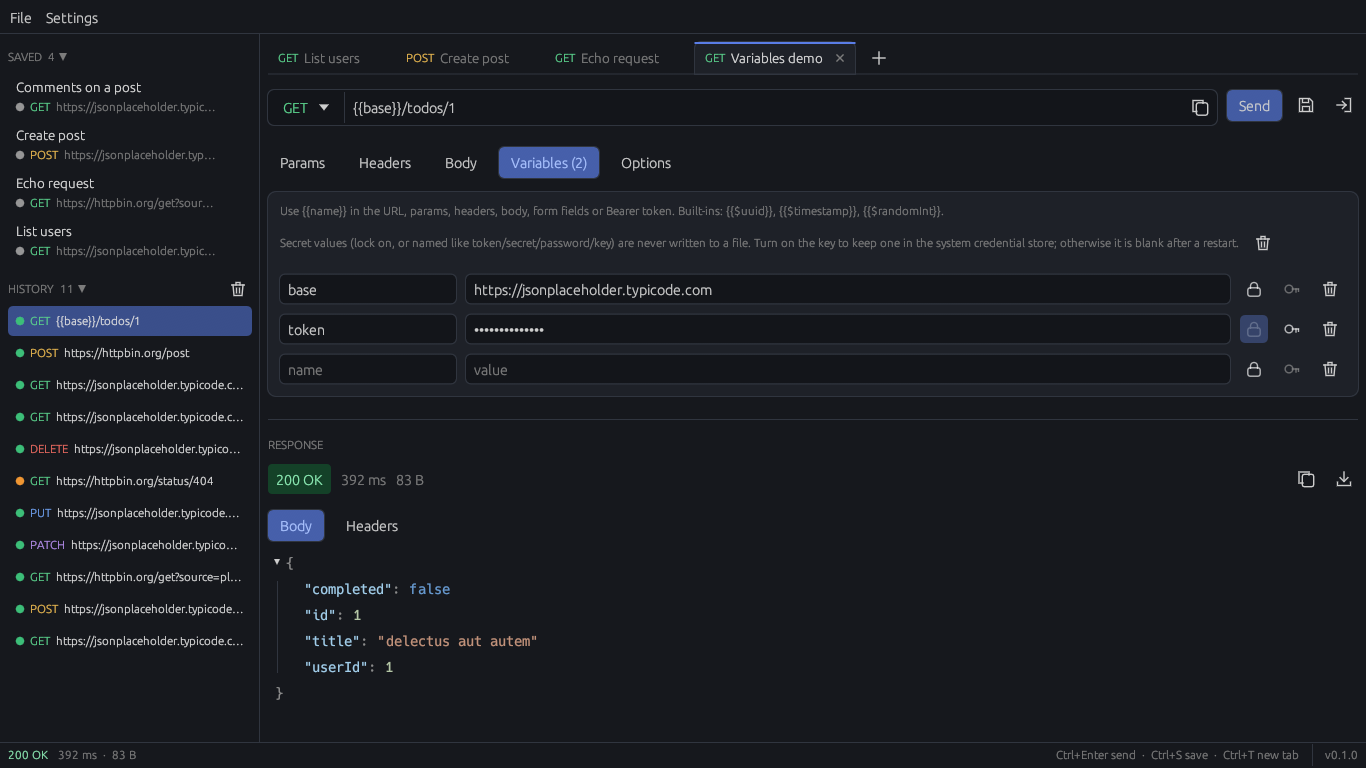Select history entry GET httpbin.org/status/404
The image size is (1366, 768).
pyautogui.click(x=130, y=481)
